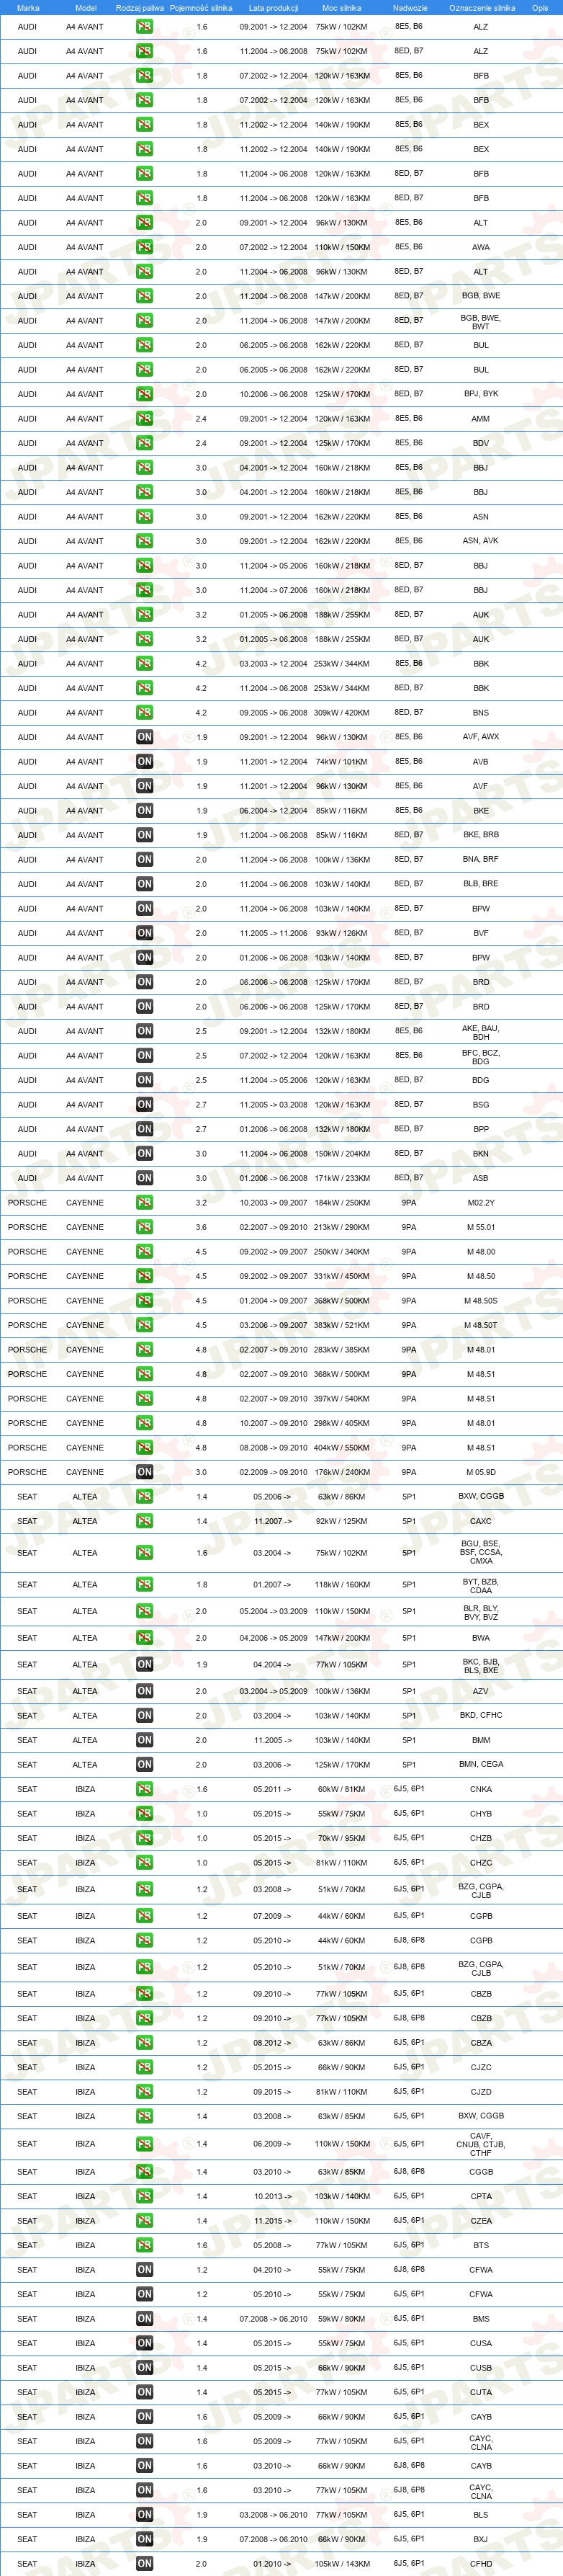The image size is (563, 2576).
Task: Click the Lata produkcji column header
Action: [273, 8]
